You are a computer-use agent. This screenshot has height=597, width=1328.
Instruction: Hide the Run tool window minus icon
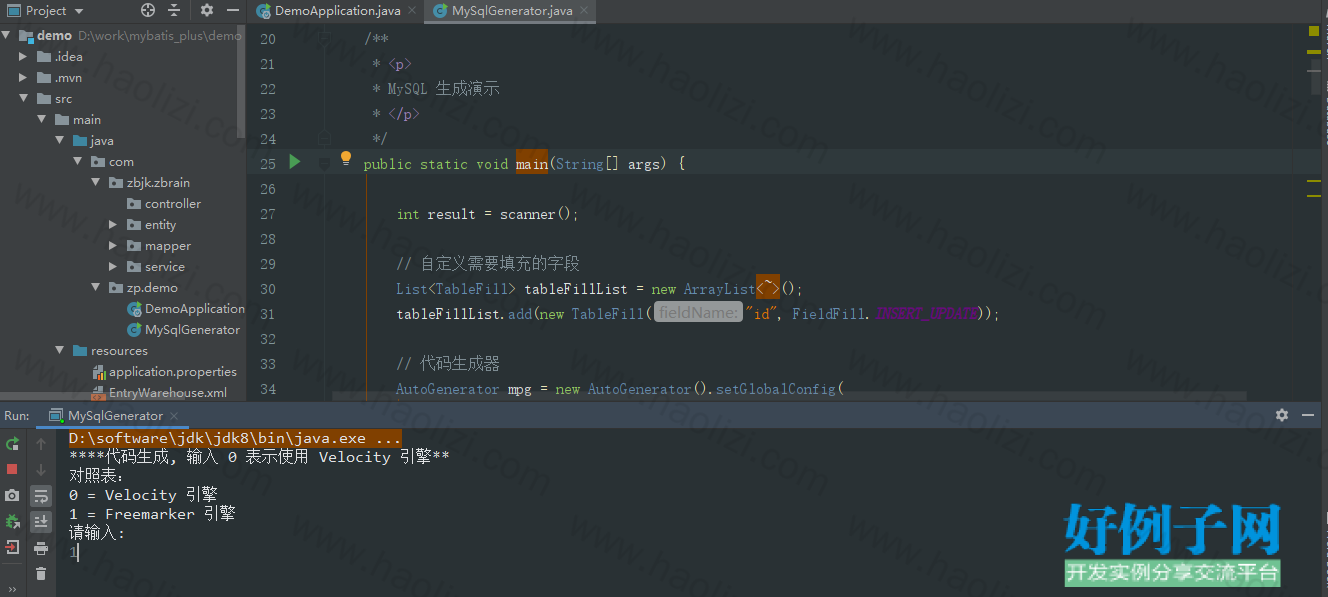click(x=1308, y=415)
